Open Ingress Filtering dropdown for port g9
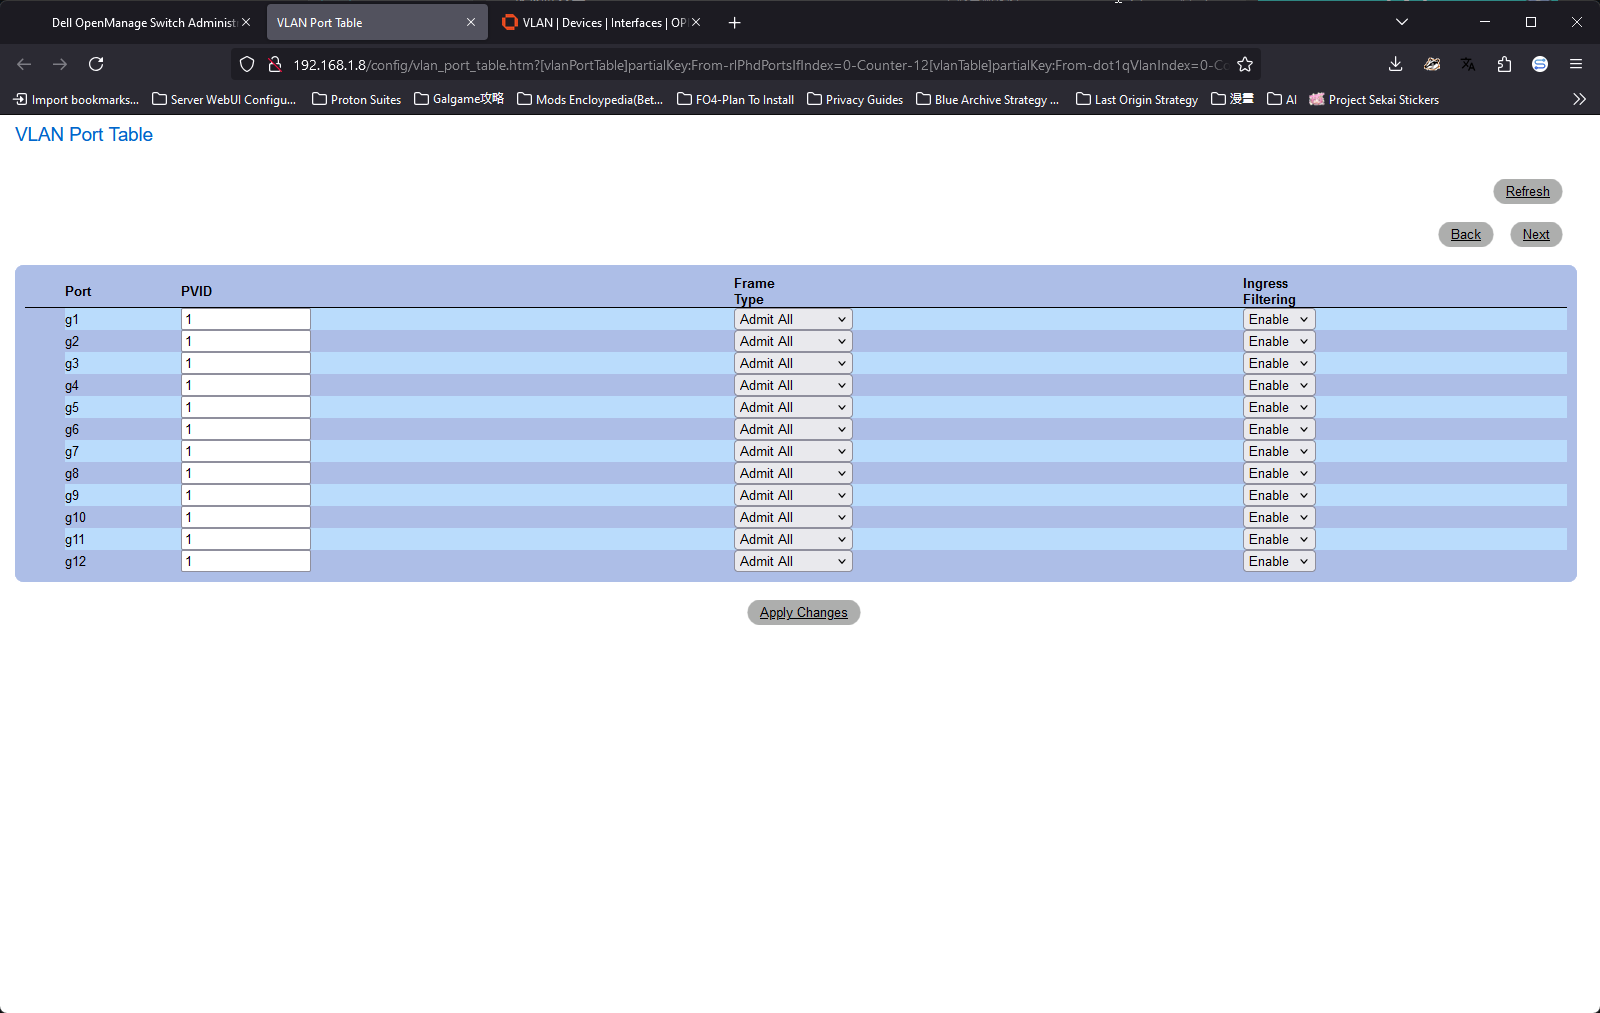 1279,495
